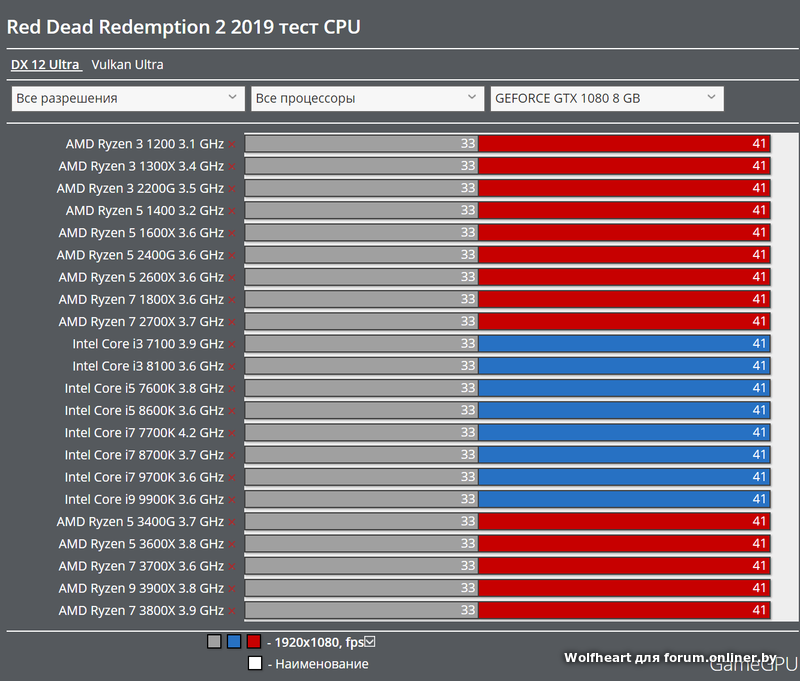Open the Все разрешения resolution dropdown
The height and width of the screenshot is (681, 800).
[x=127, y=98]
